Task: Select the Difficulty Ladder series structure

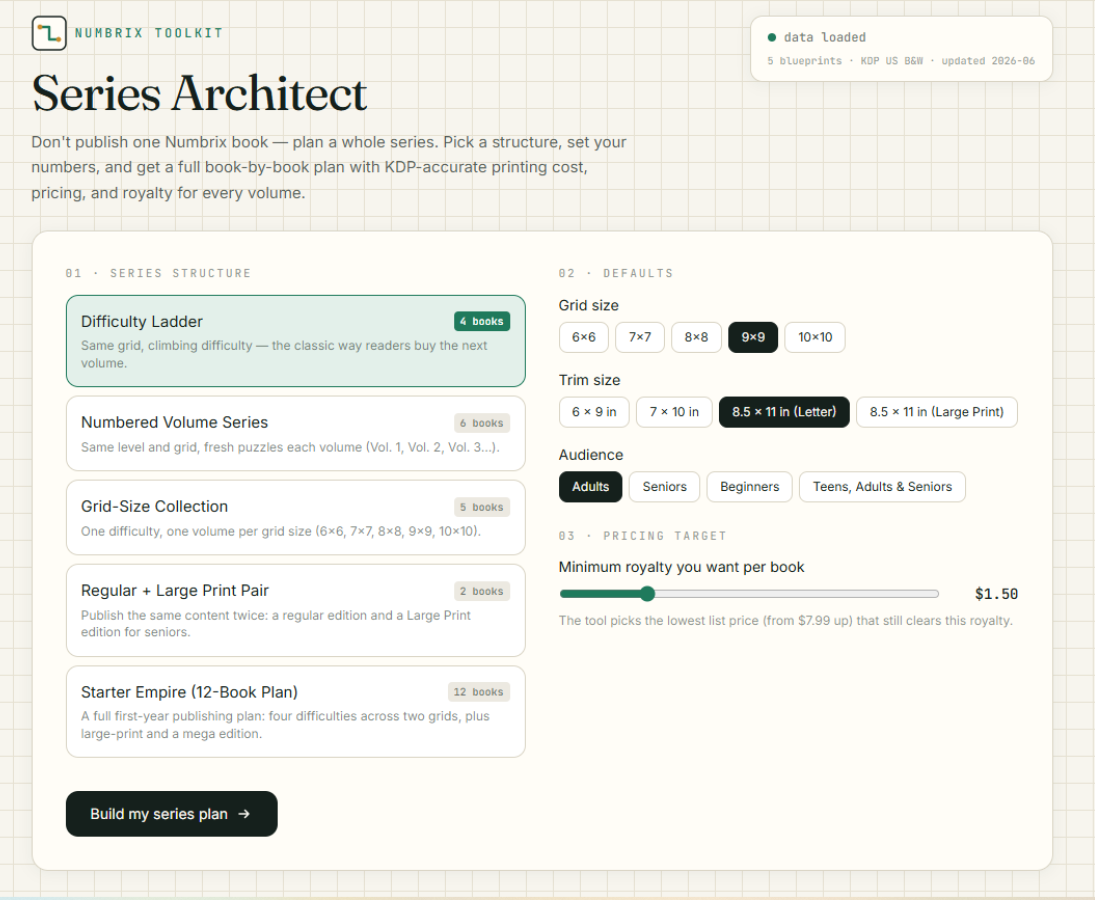Action: (x=295, y=341)
